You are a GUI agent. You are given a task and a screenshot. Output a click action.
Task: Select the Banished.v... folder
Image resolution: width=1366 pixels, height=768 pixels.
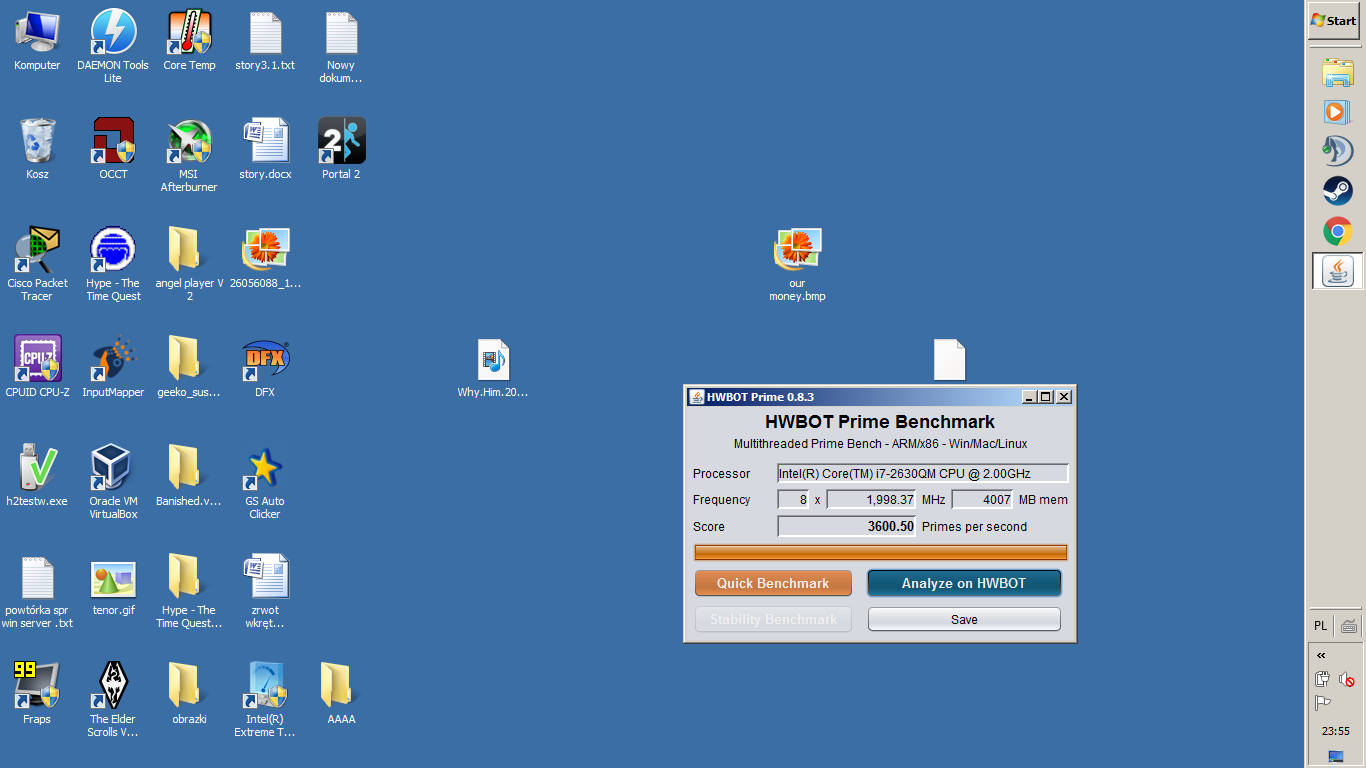coord(189,476)
